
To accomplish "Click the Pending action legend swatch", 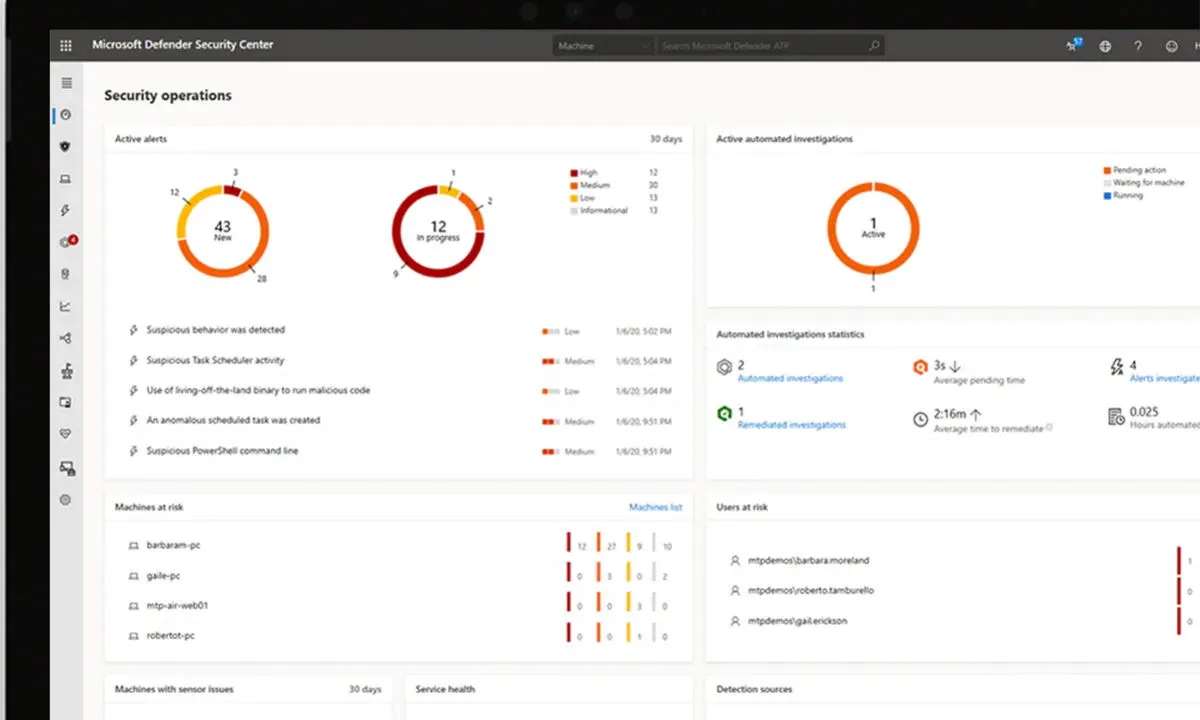I will pyautogui.click(x=1107, y=171).
